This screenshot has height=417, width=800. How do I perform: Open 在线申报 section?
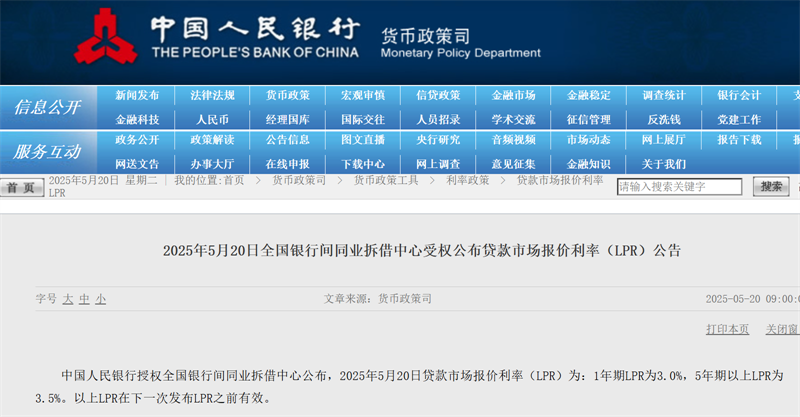(288, 164)
